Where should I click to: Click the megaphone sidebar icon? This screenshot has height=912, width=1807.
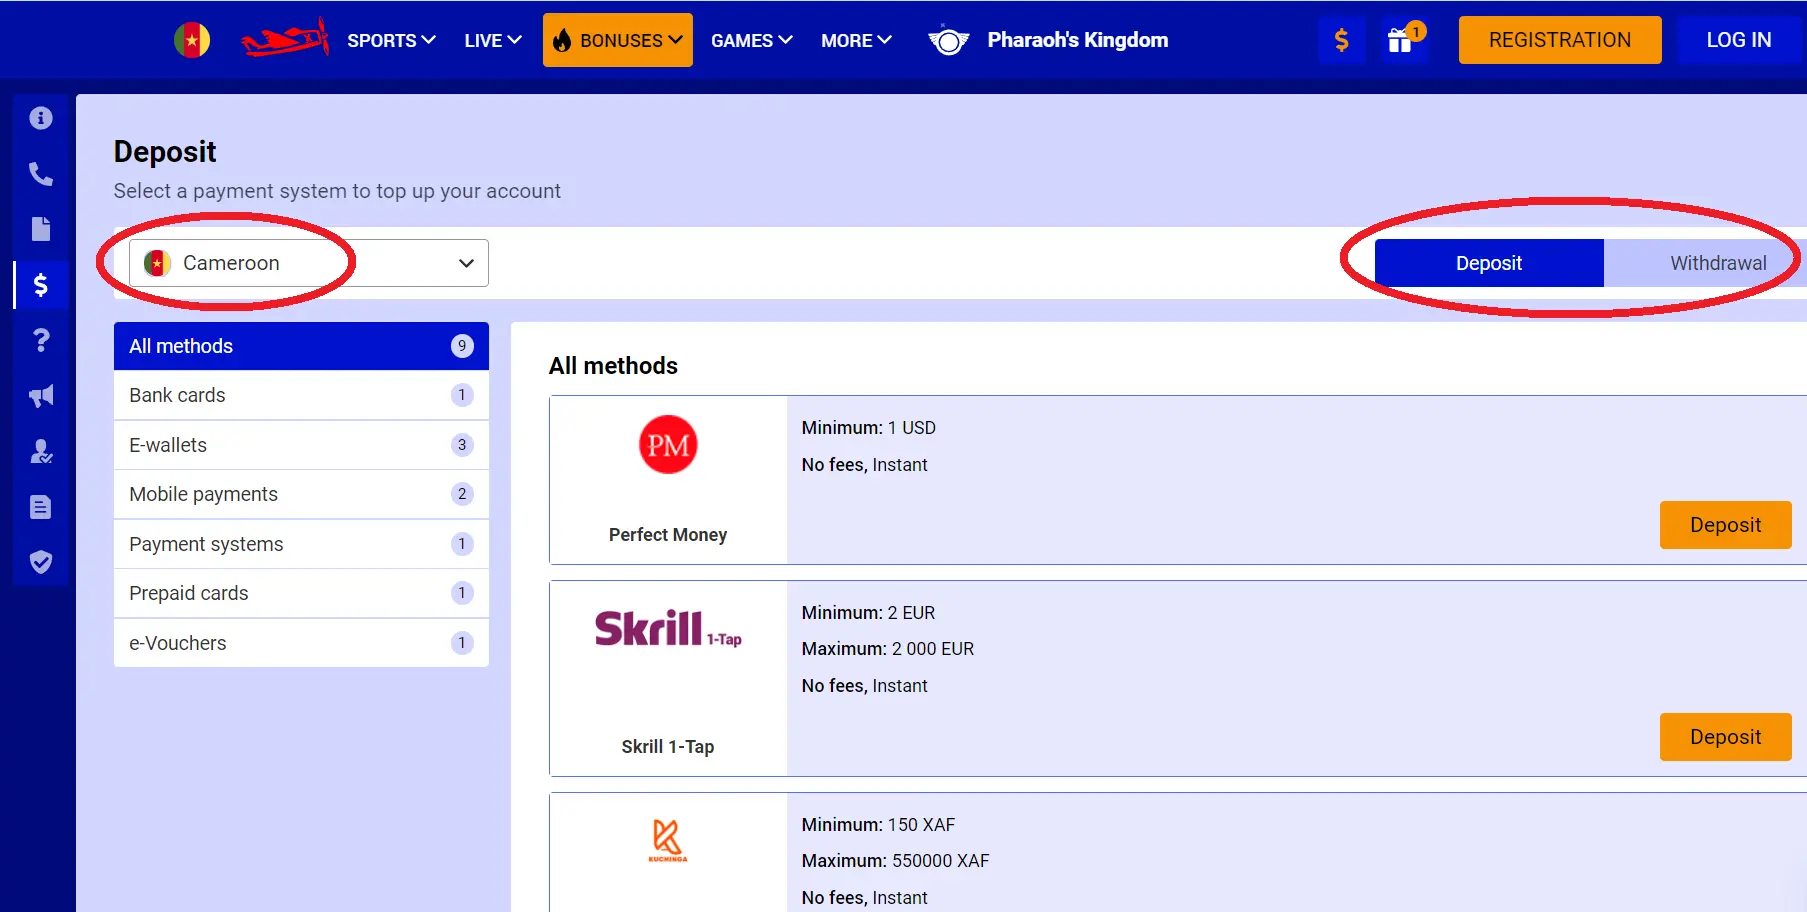click(x=41, y=396)
